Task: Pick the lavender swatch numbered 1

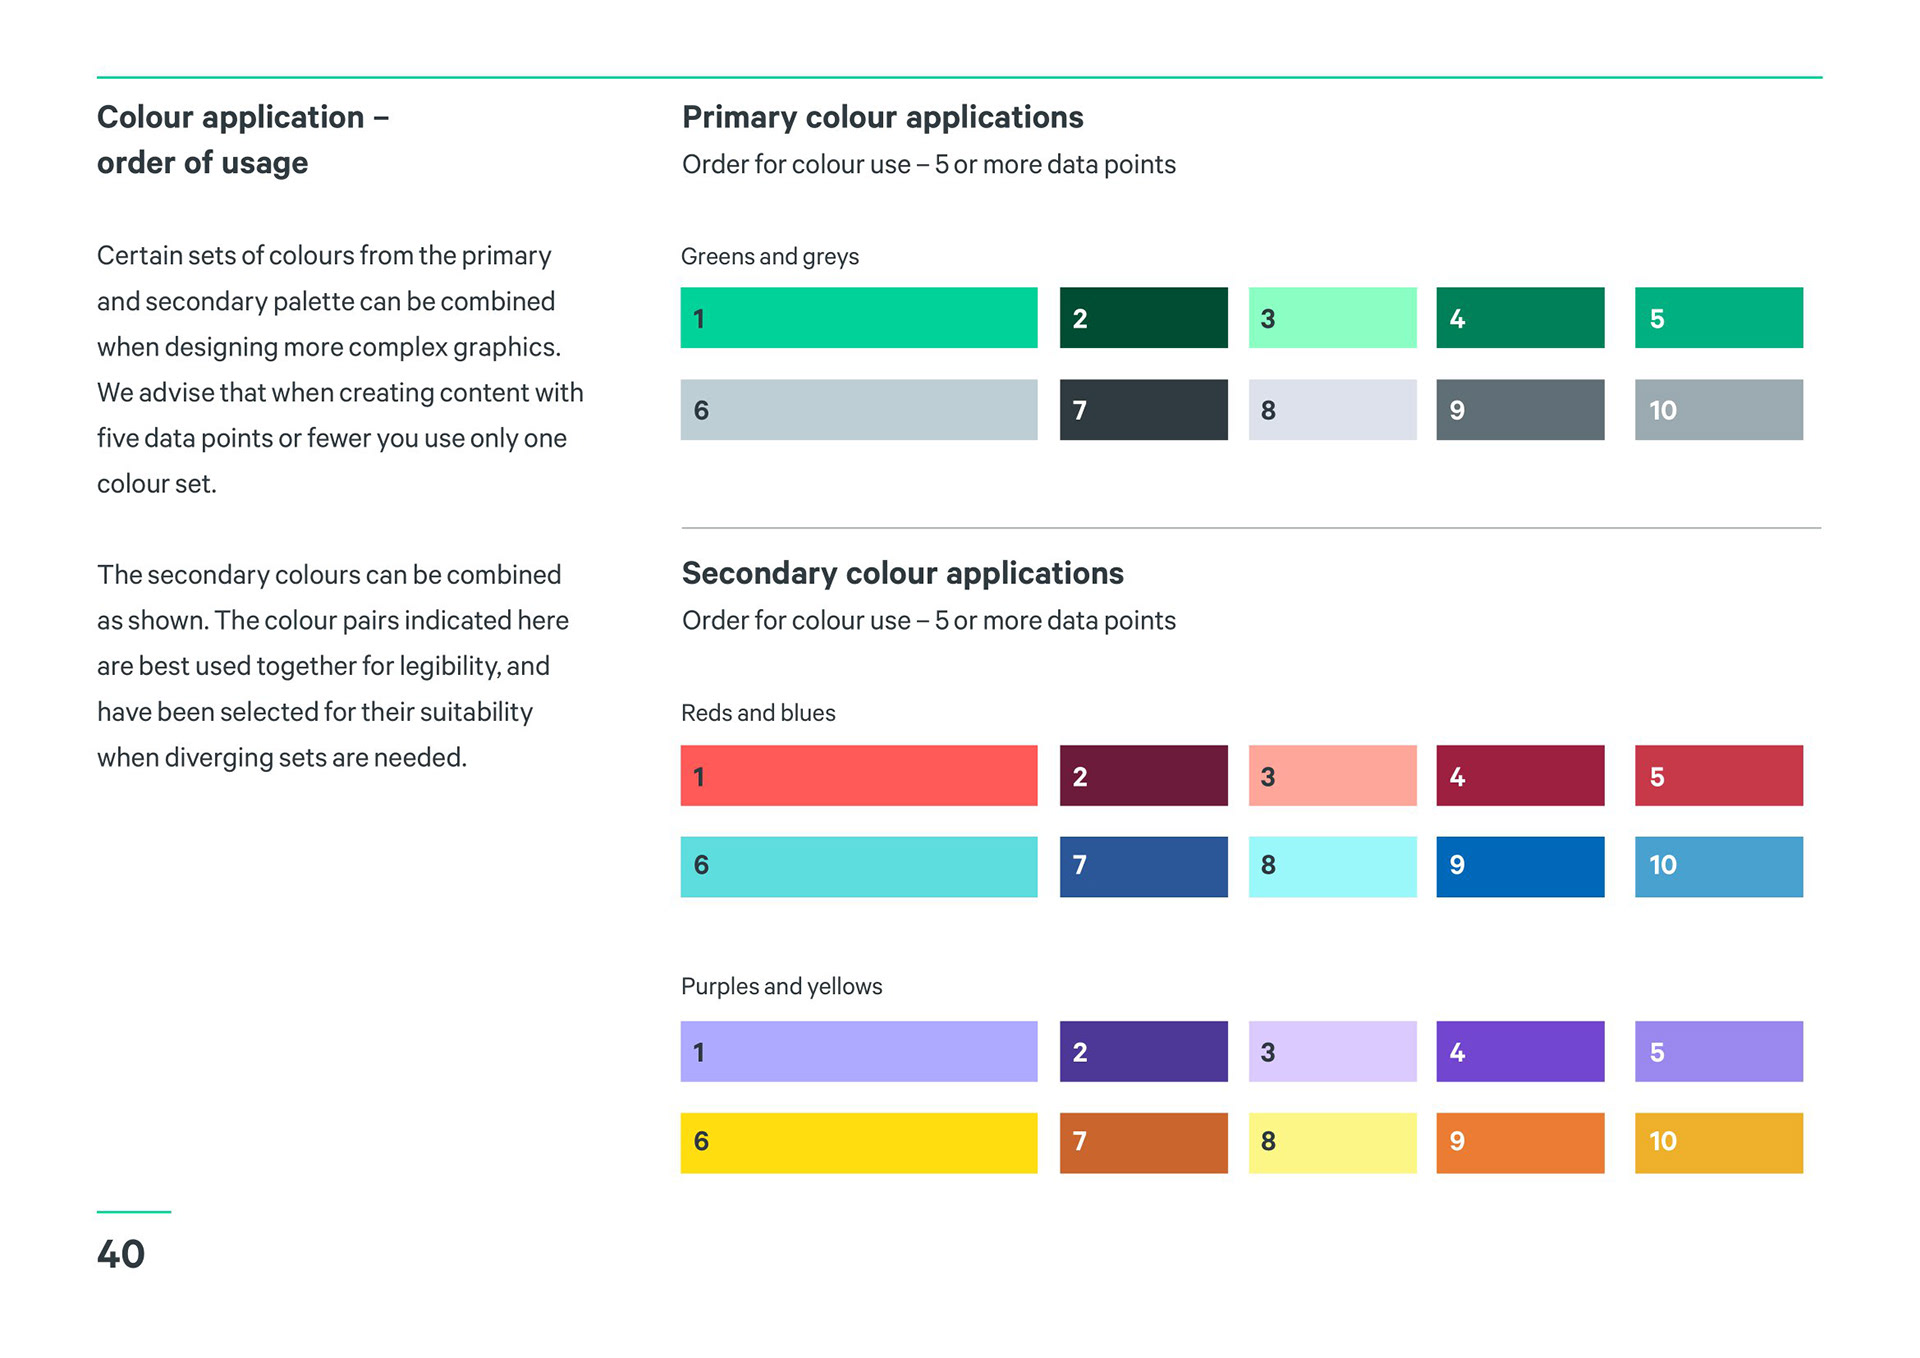Action: point(858,1051)
